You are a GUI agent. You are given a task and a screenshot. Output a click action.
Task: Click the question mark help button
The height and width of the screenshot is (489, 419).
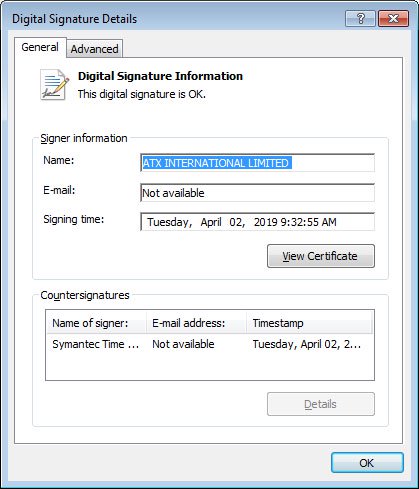[x=361, y=19]
